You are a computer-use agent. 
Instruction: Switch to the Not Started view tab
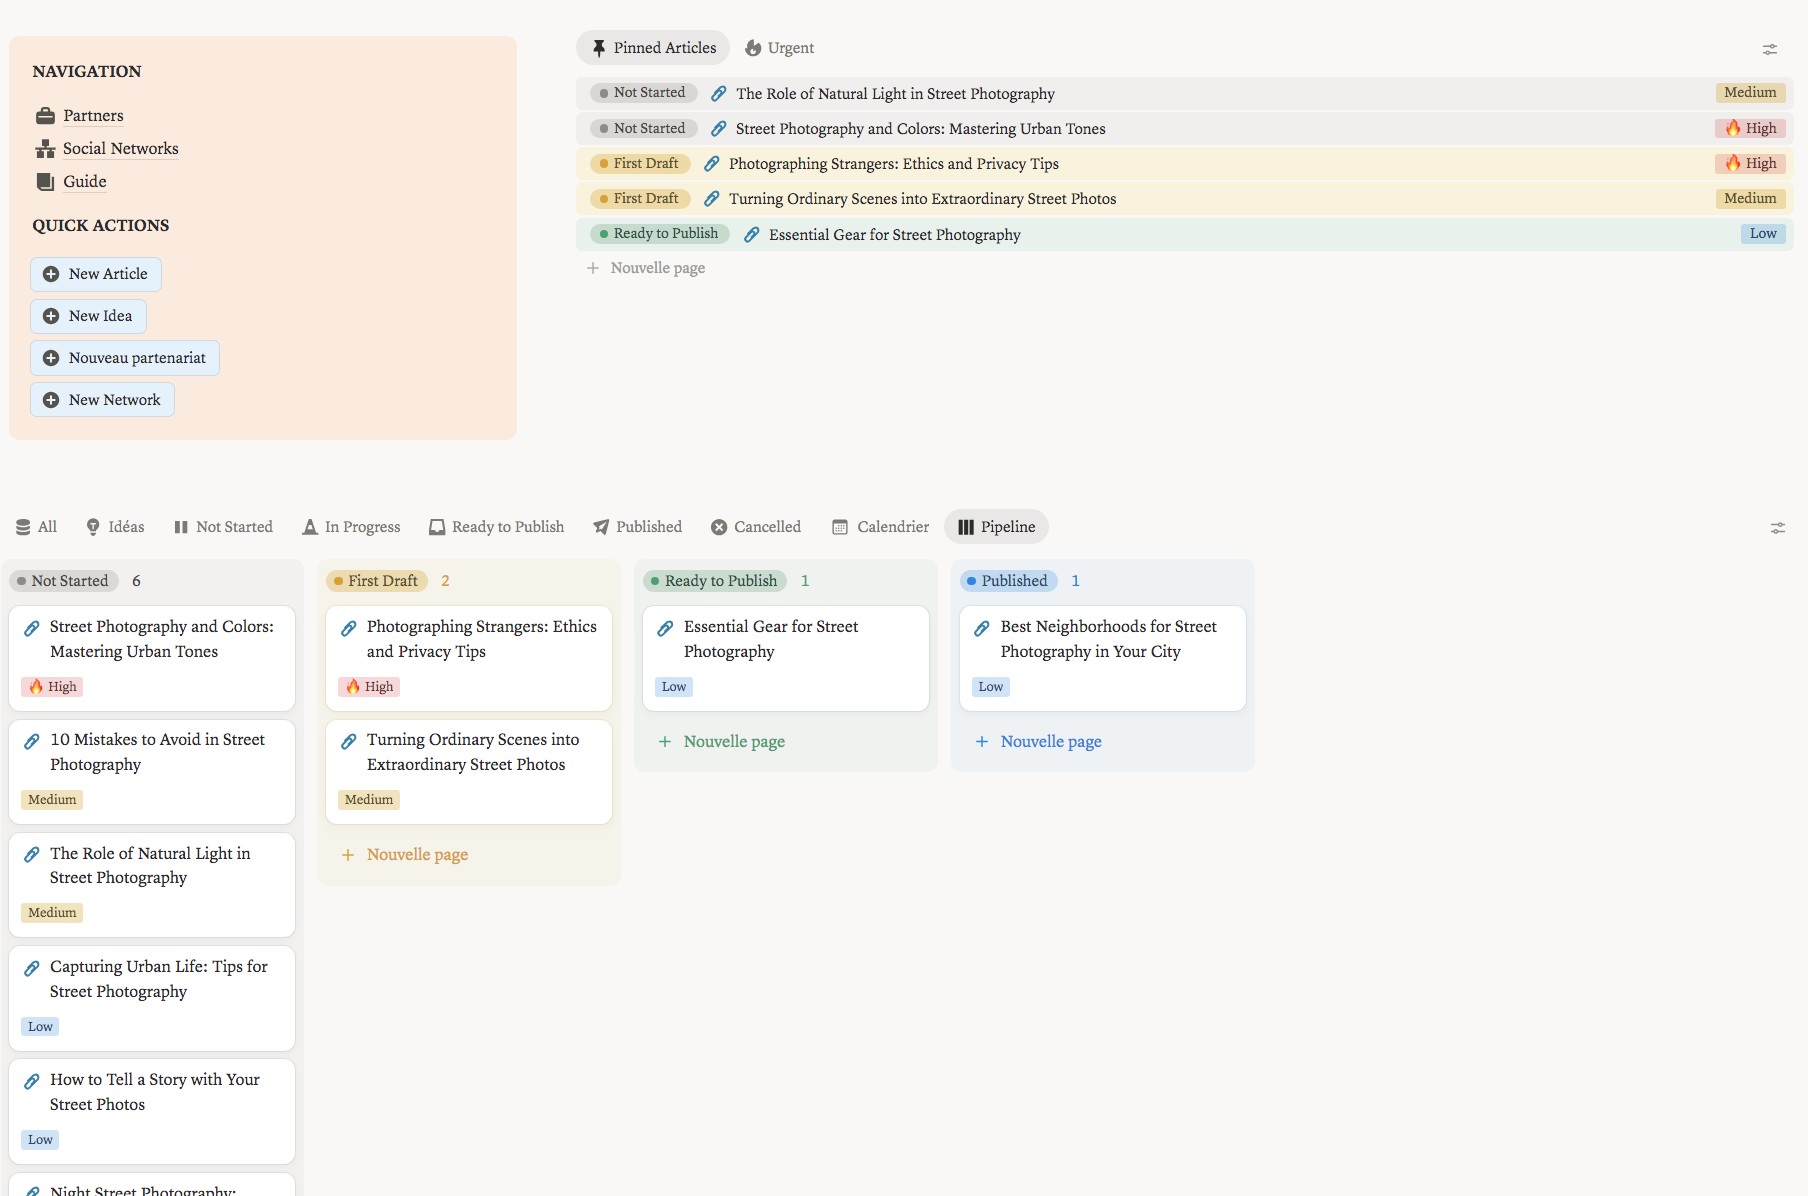[x=223, y=527]
